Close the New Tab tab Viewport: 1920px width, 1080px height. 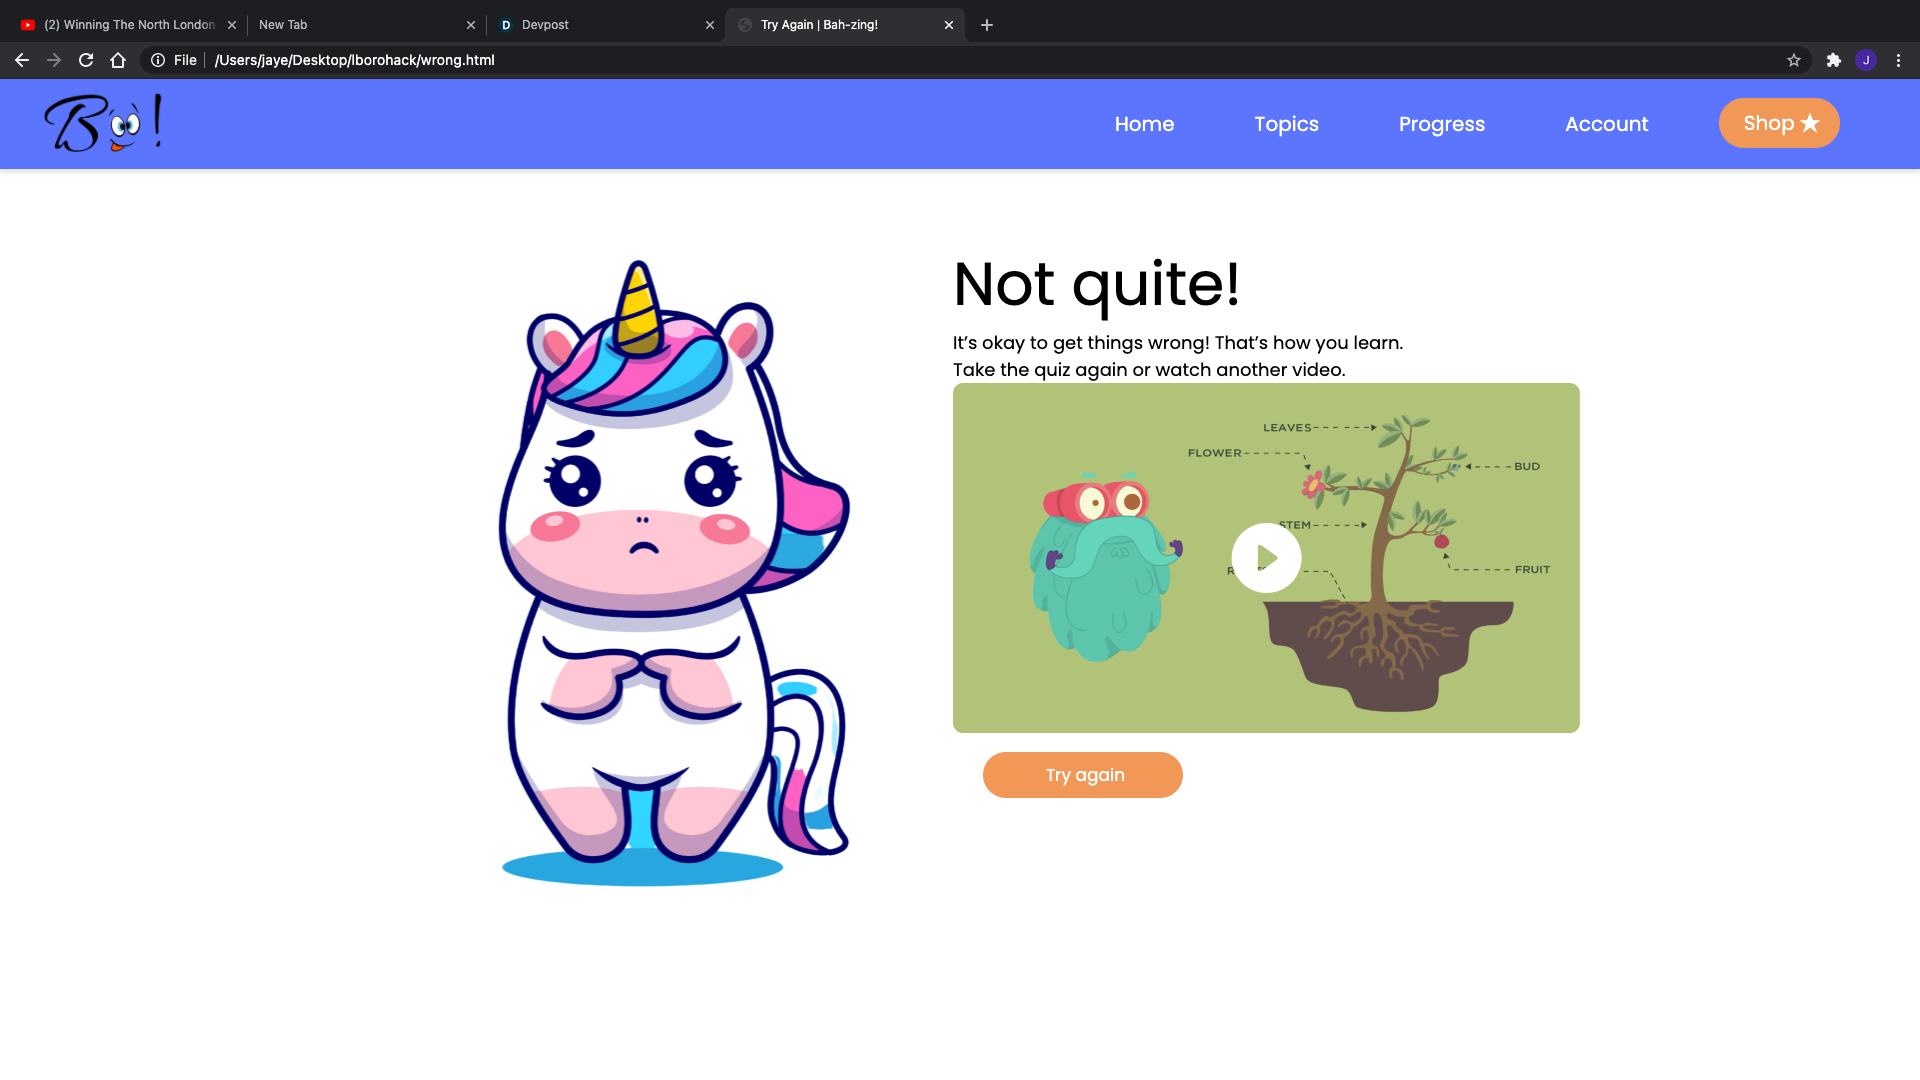coord(471,25)
